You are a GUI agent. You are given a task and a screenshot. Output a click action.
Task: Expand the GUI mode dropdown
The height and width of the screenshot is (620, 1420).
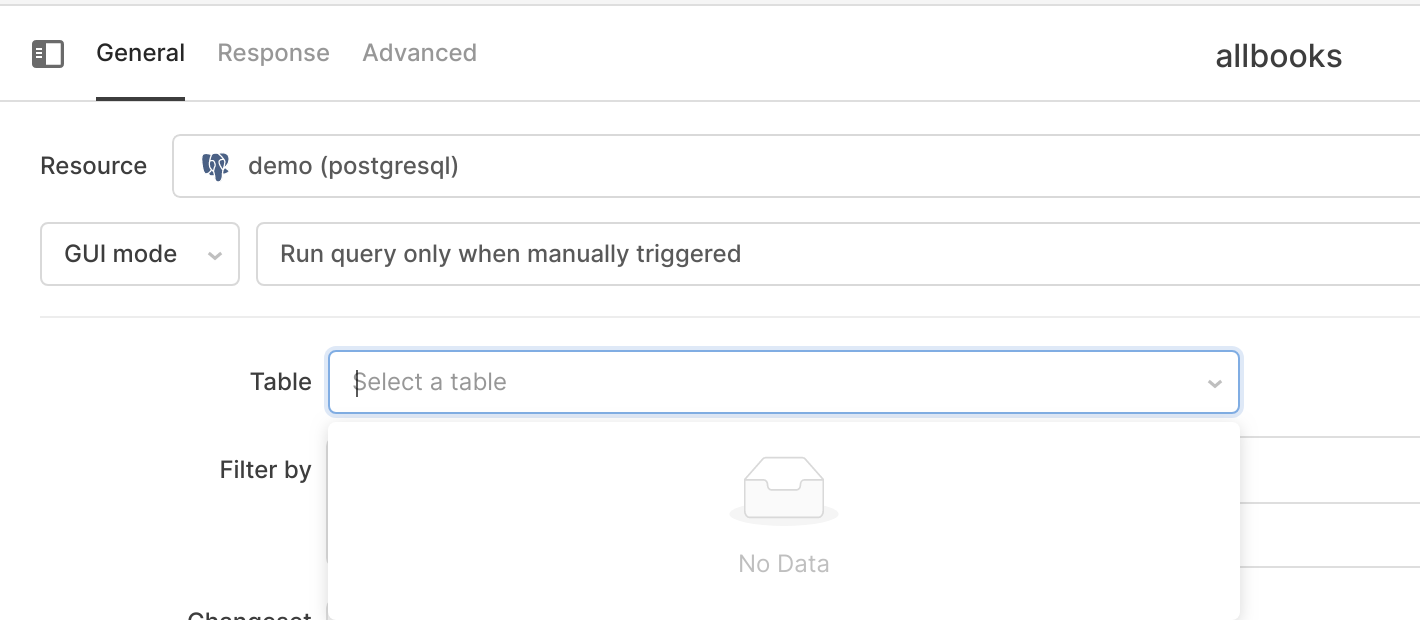[140, 254]
